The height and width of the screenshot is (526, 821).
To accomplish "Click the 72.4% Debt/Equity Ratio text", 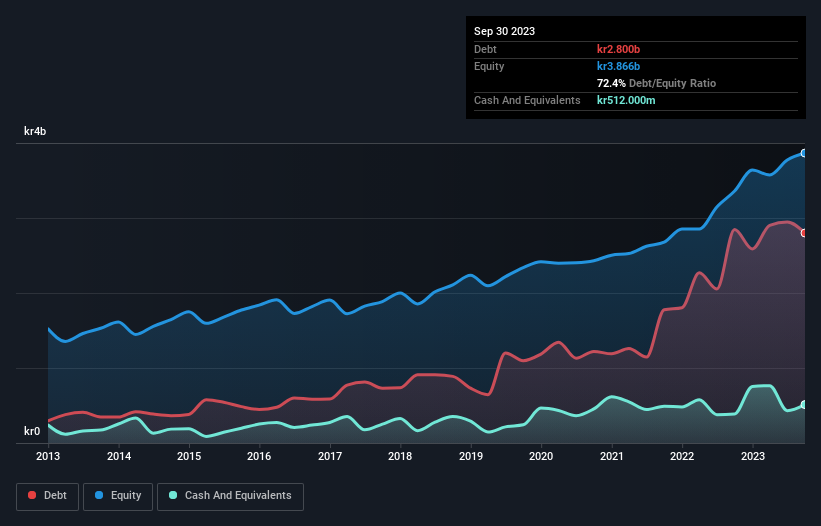I will click(656, 83).
